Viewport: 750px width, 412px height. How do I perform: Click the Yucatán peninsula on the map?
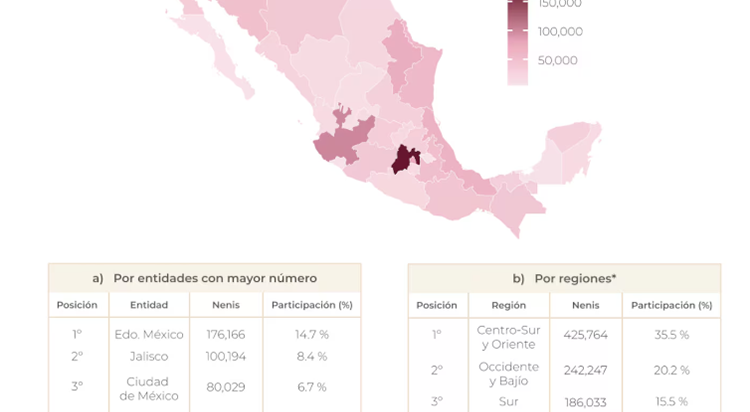[571, 153]
